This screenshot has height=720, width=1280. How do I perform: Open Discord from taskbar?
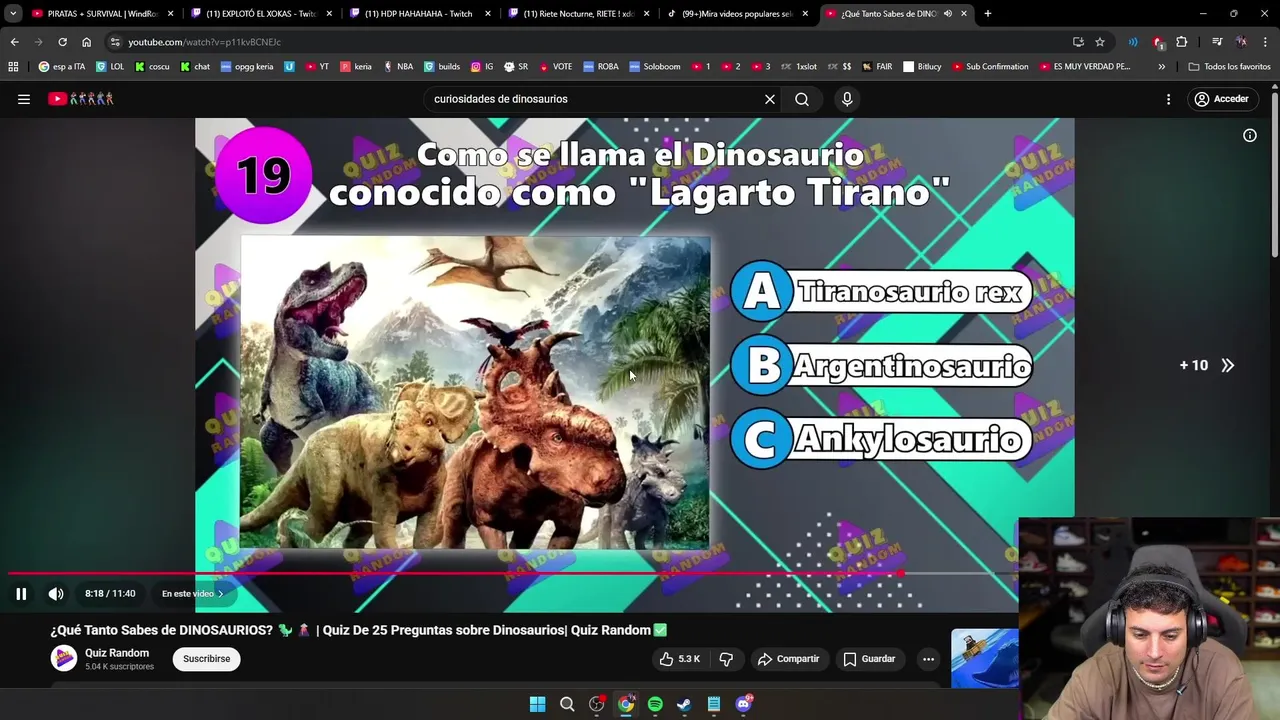pos(743,704)
